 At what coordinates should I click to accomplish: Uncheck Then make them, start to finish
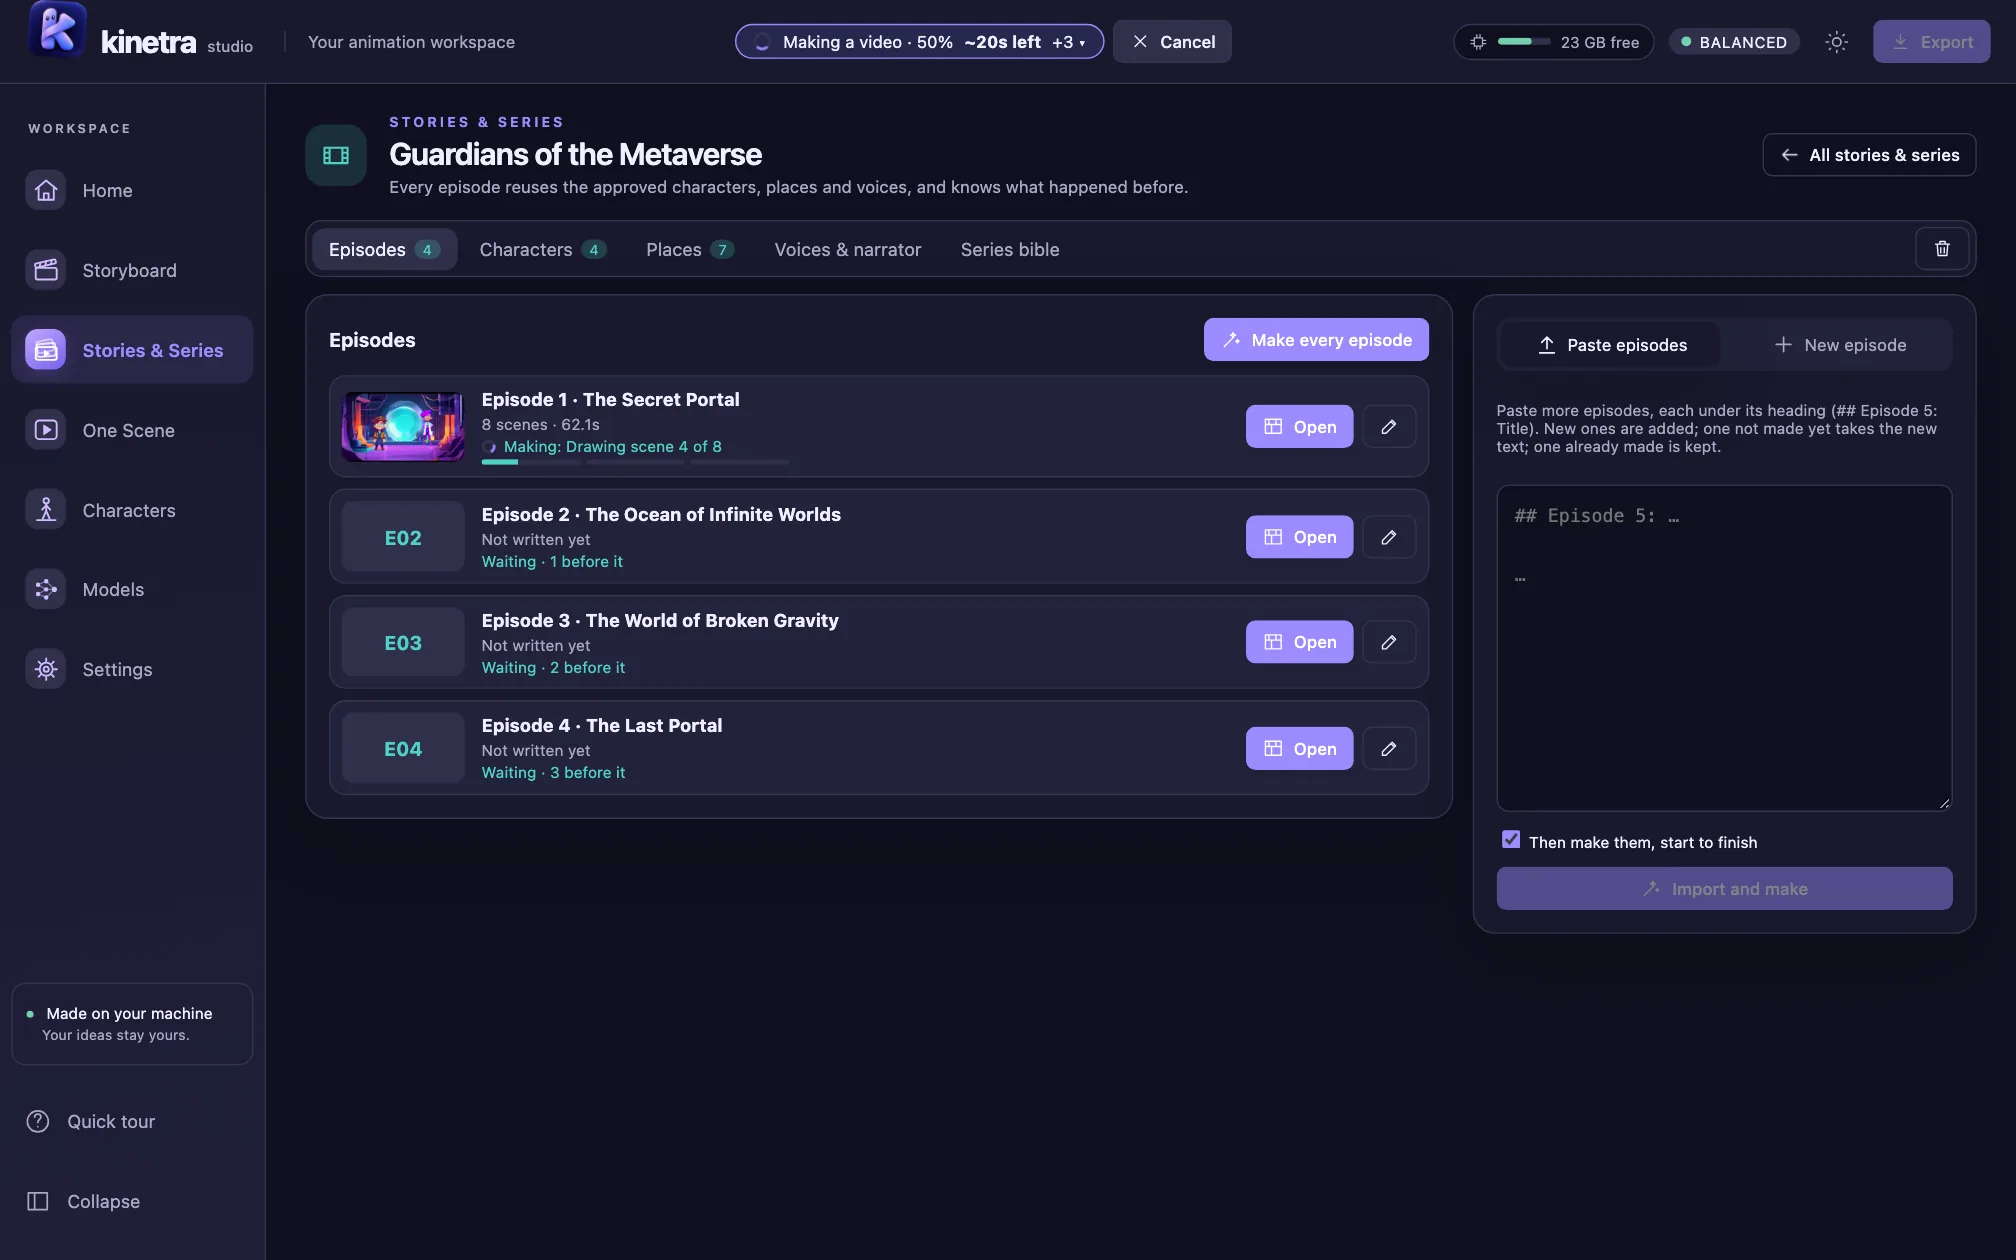click(1511, 840)
